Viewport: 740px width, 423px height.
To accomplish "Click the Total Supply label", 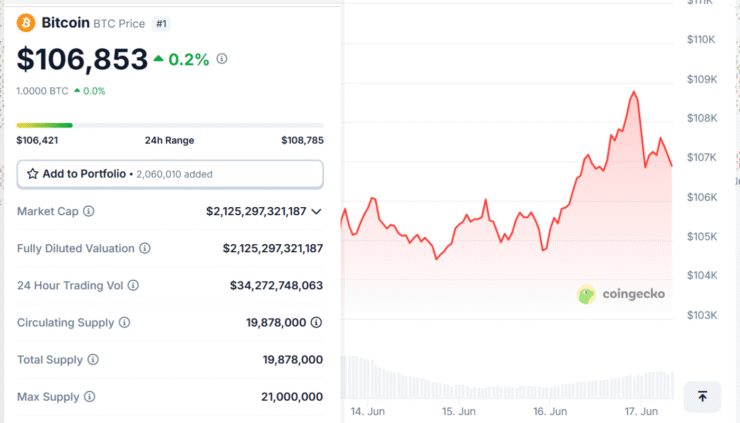I will pyautogui.click(x=50, y=360).
